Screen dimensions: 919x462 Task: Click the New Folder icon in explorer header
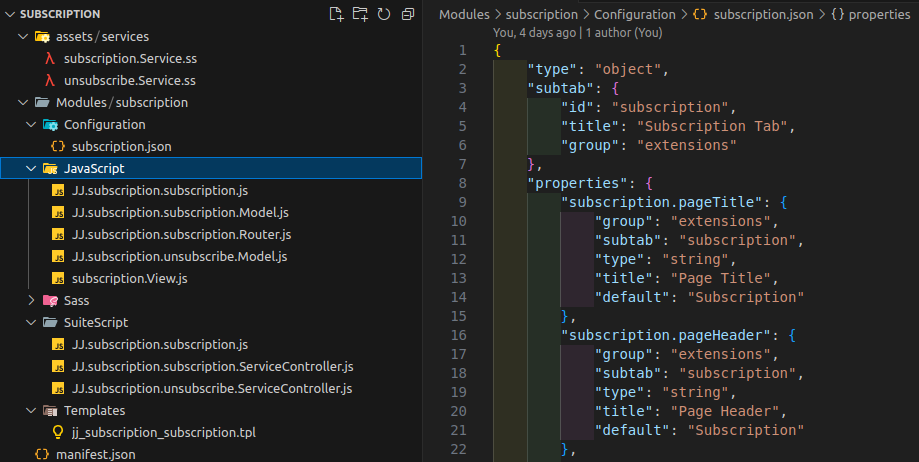360,14
